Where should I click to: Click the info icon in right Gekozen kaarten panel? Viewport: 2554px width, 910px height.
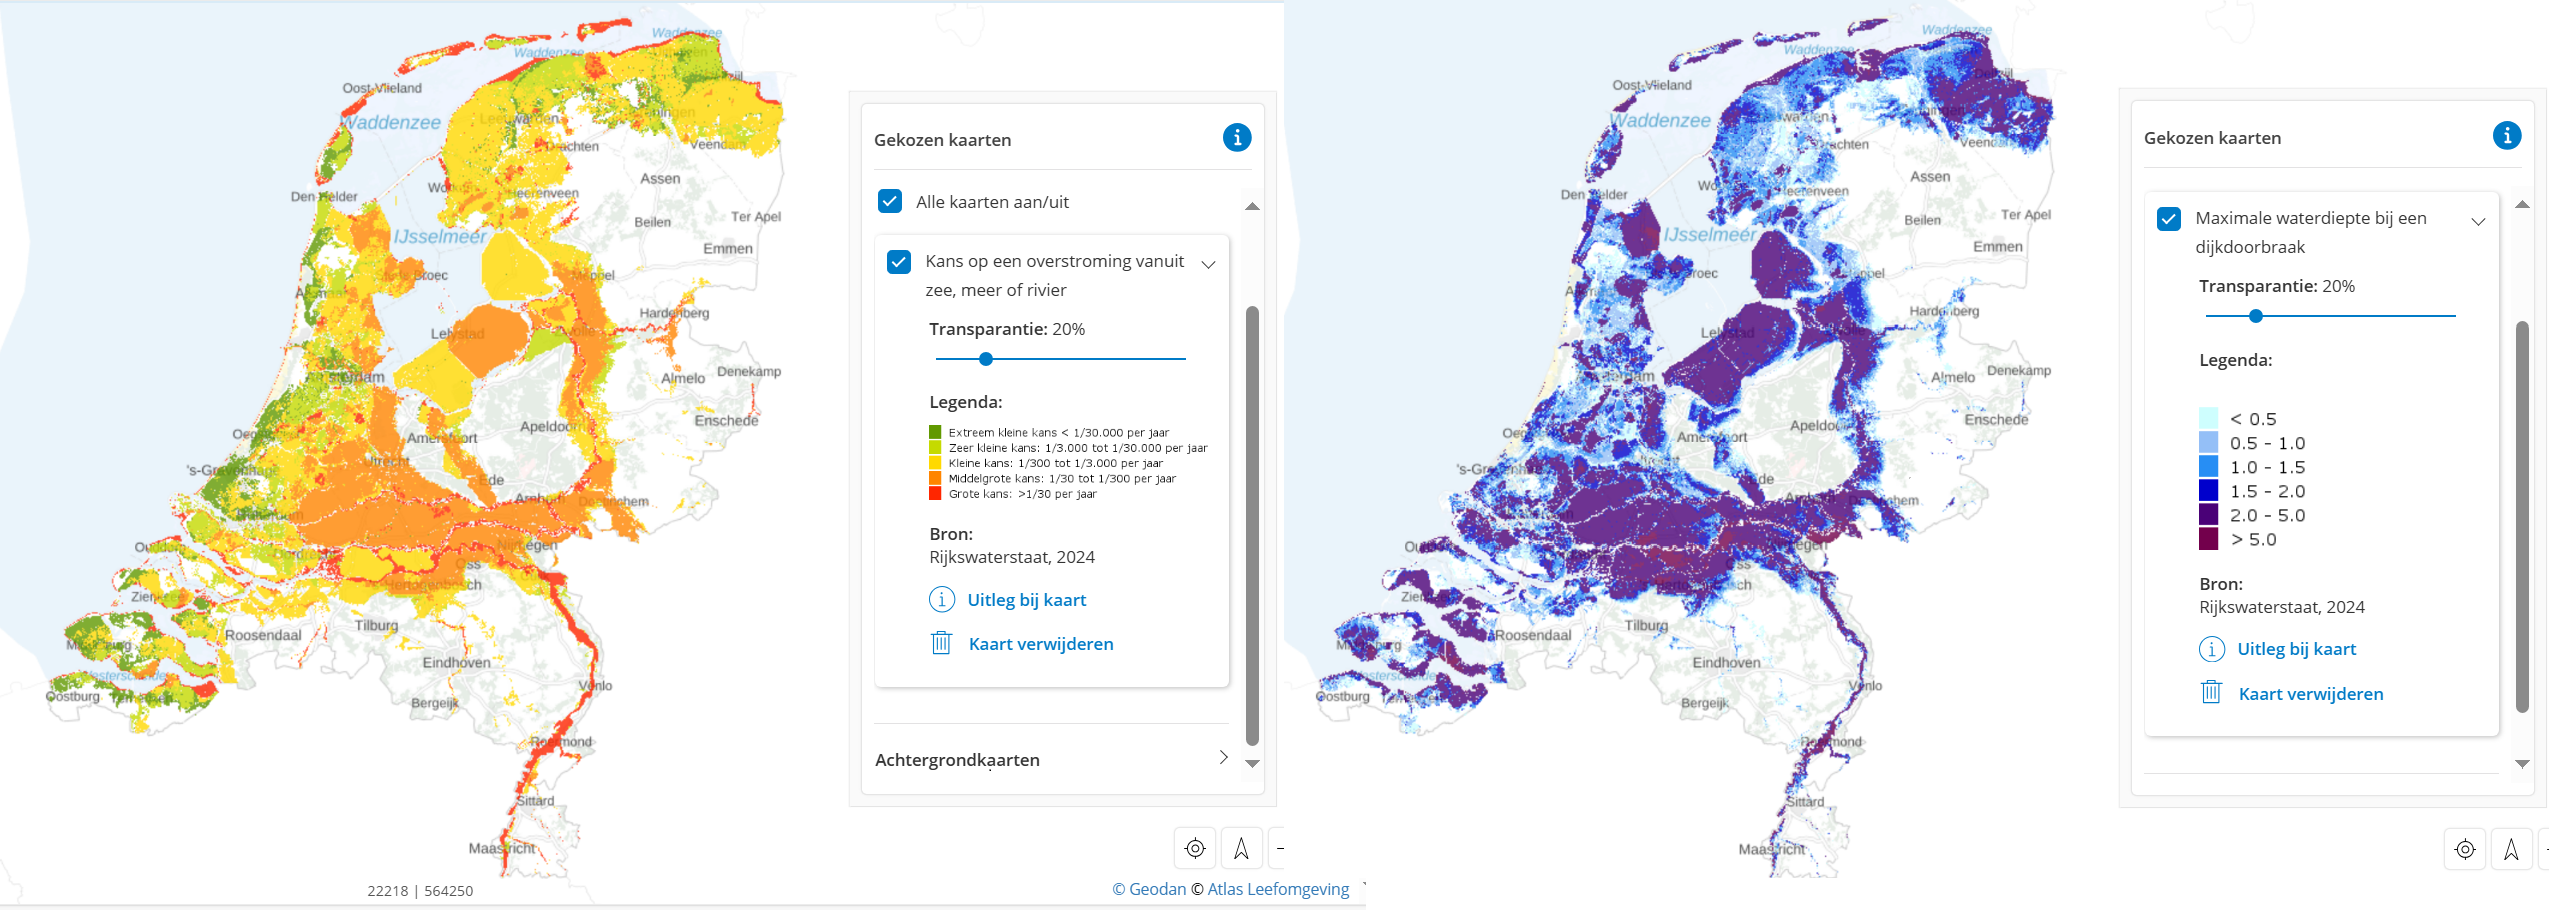pos(2506,136)
